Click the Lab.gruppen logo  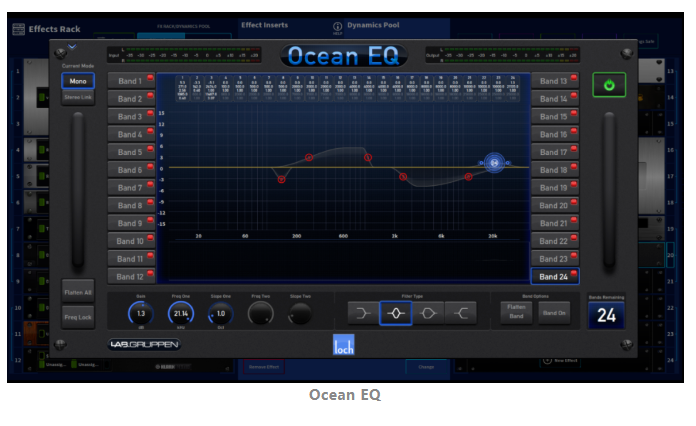144,345
